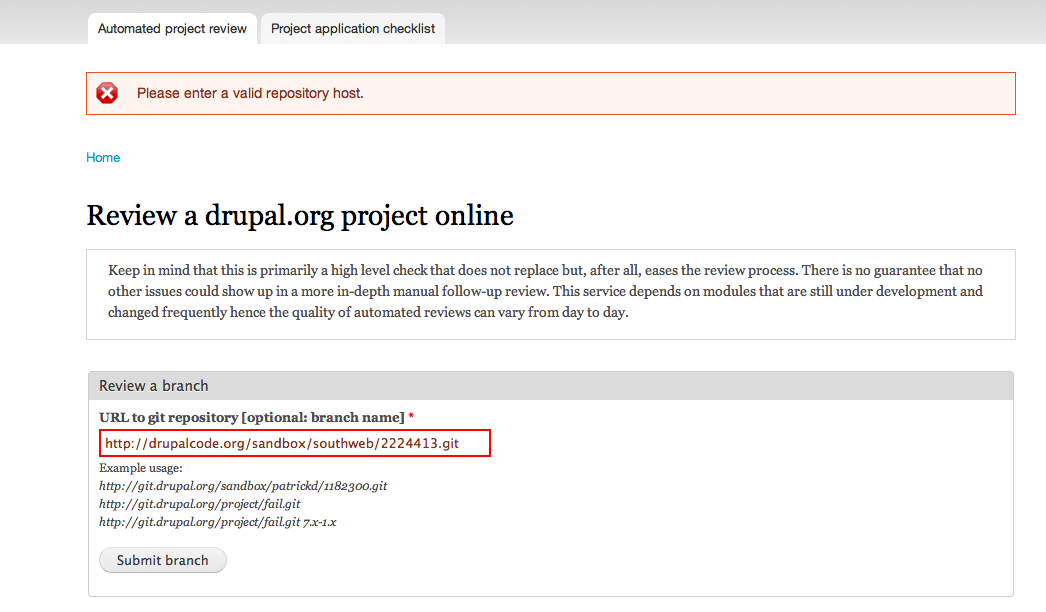
Task: Click the white X inside the error circle
Action: [107, 92]
